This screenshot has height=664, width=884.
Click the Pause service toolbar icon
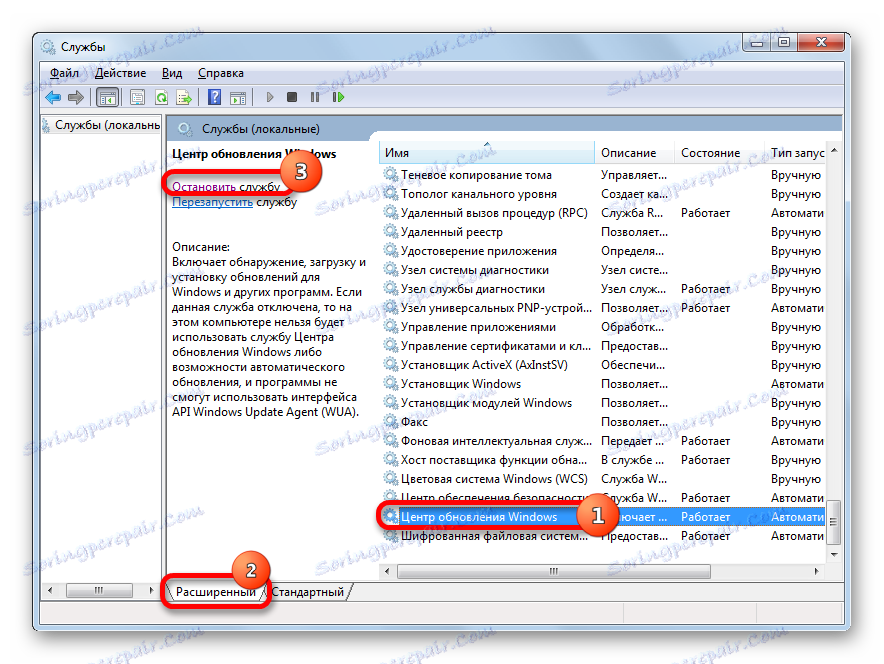[x=315, y=97]
